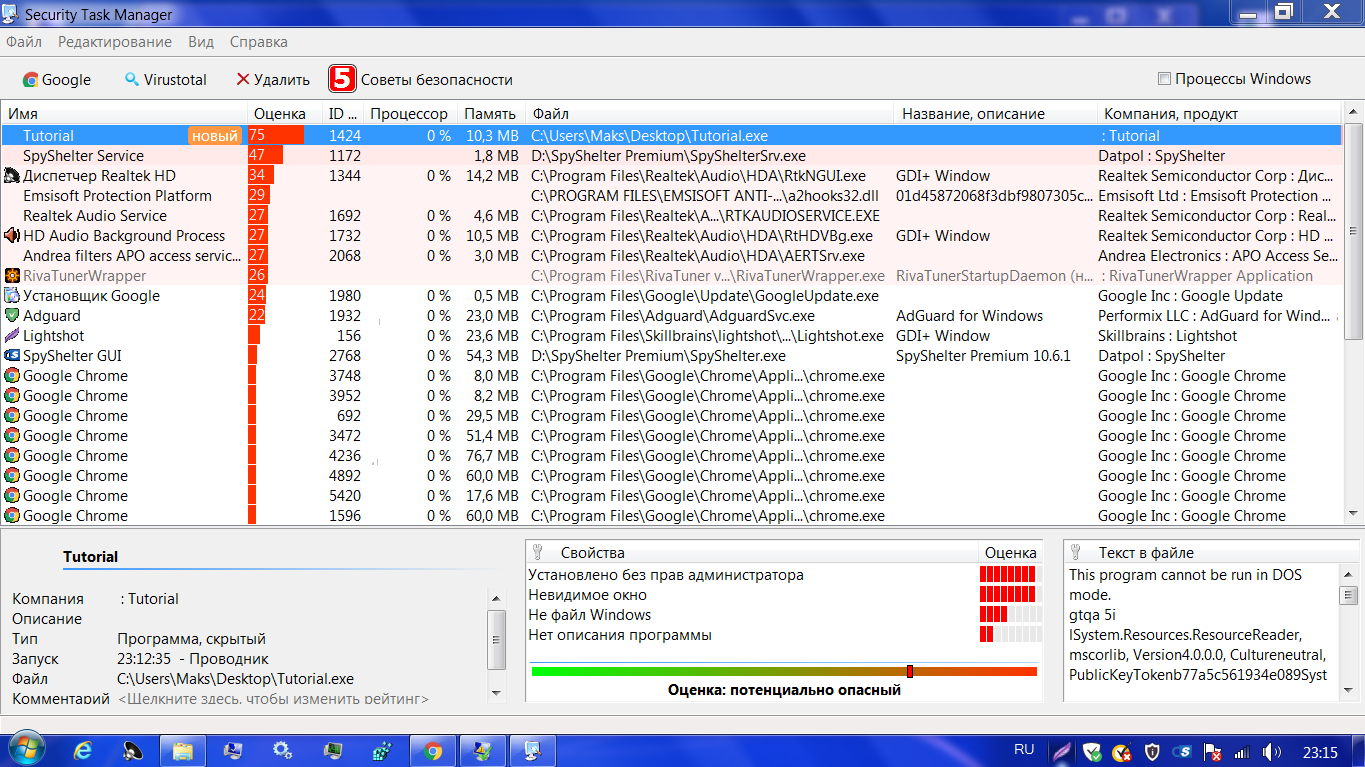Click the AdGuard for Windows description cell

[969, 316]
